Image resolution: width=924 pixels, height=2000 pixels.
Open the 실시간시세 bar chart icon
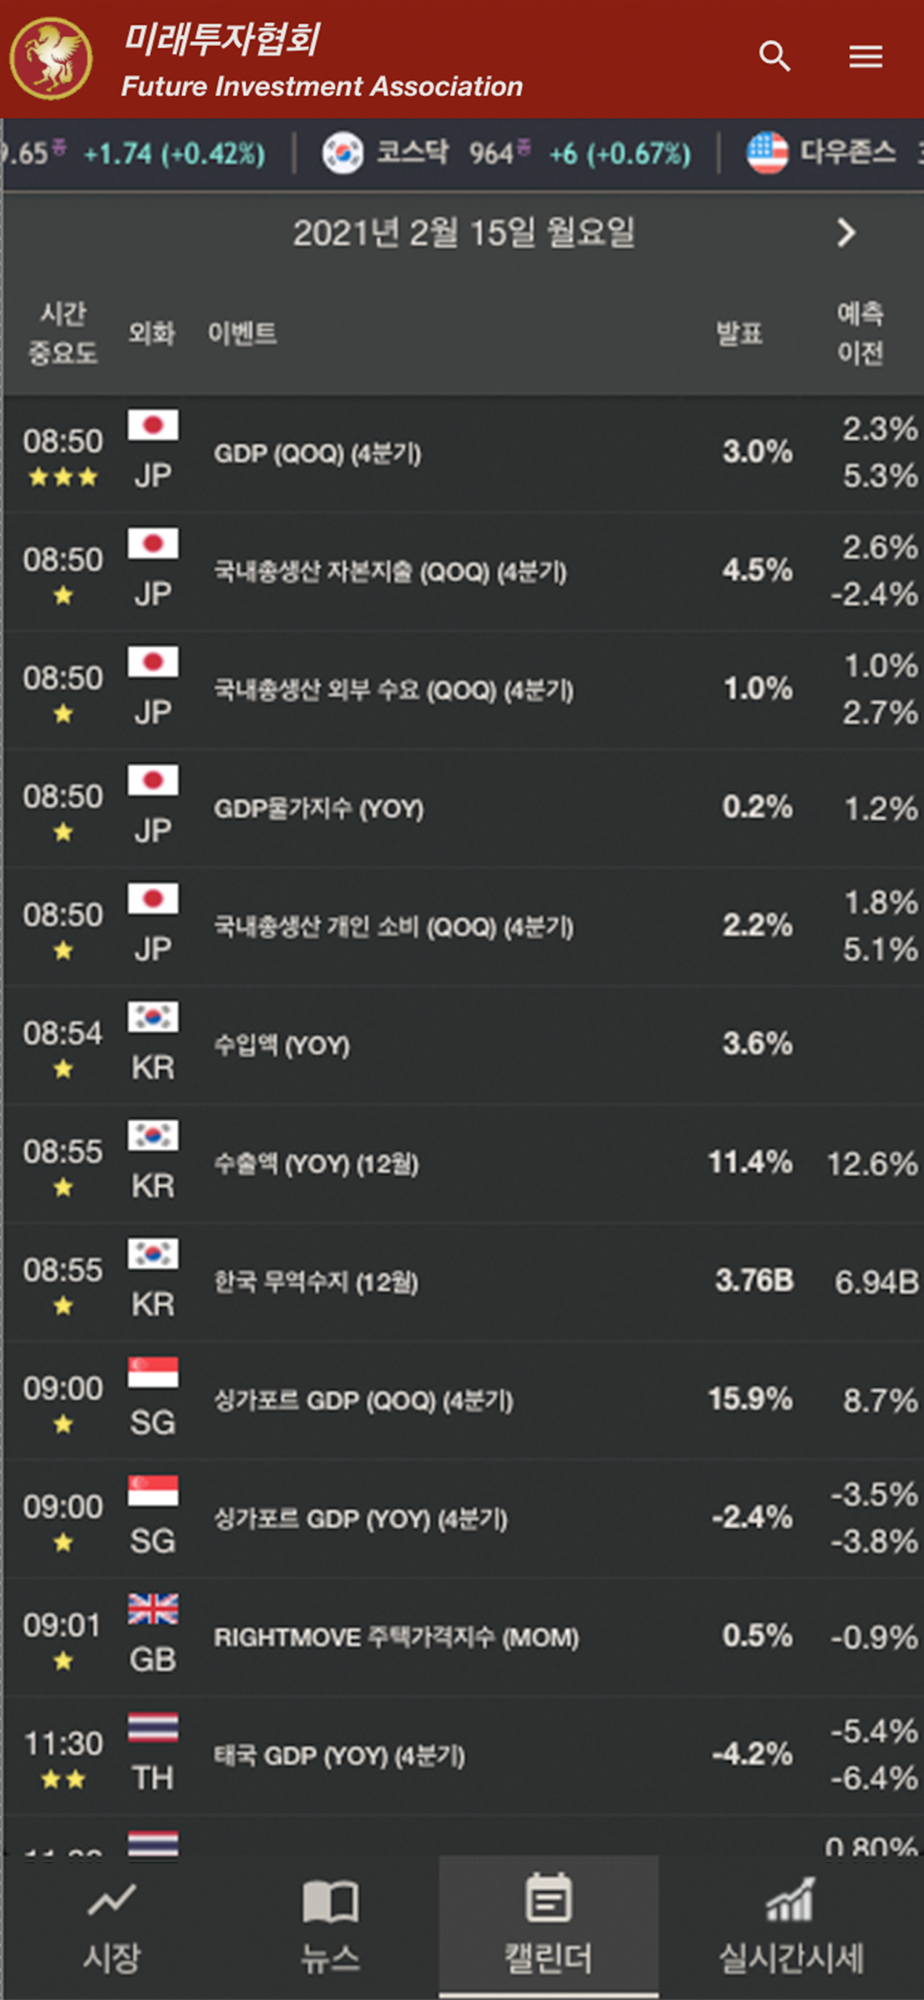790,1899
